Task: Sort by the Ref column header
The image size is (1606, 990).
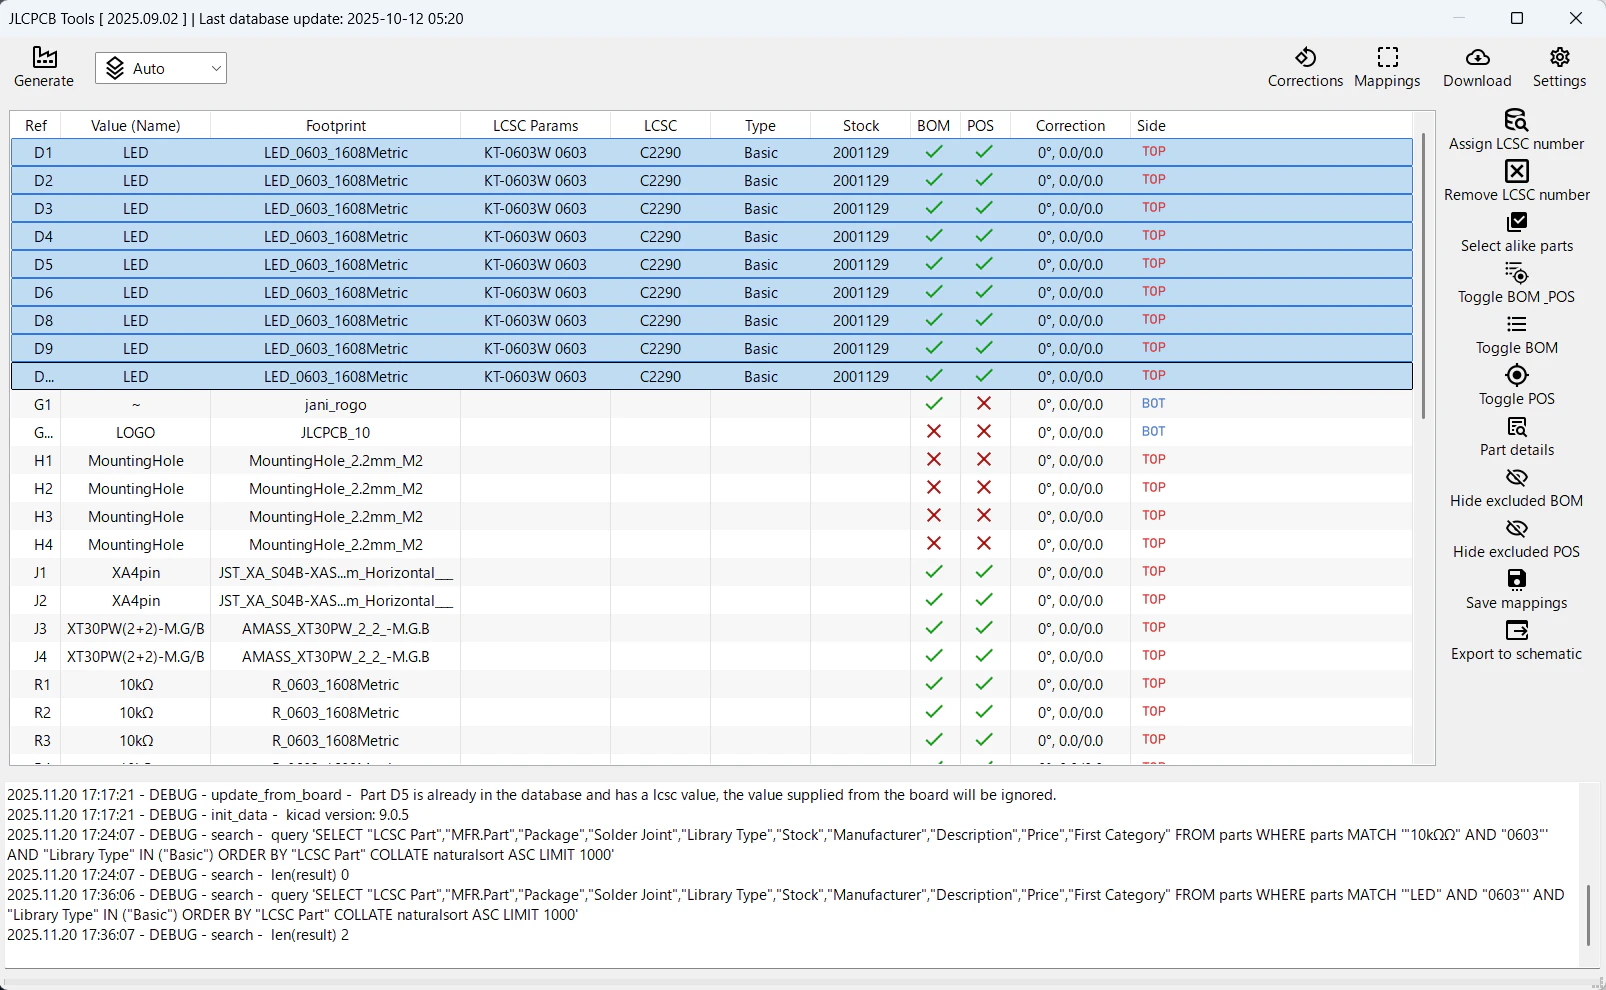Action: click(x=36, y=125)
